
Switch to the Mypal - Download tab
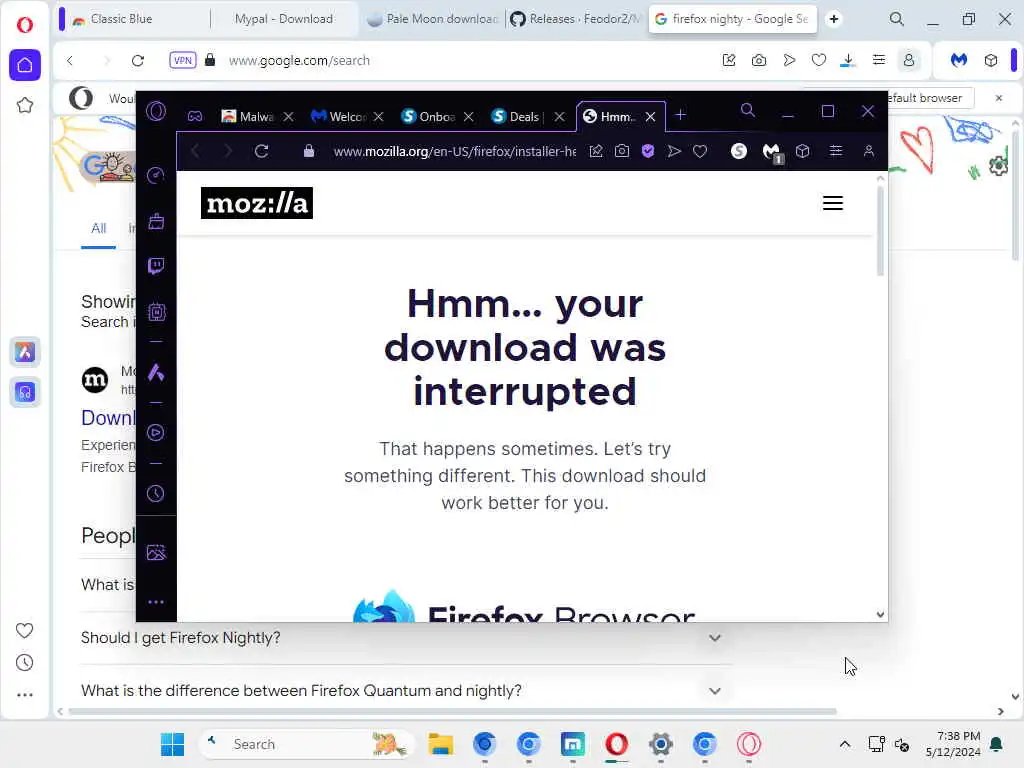tap(284, 19)
